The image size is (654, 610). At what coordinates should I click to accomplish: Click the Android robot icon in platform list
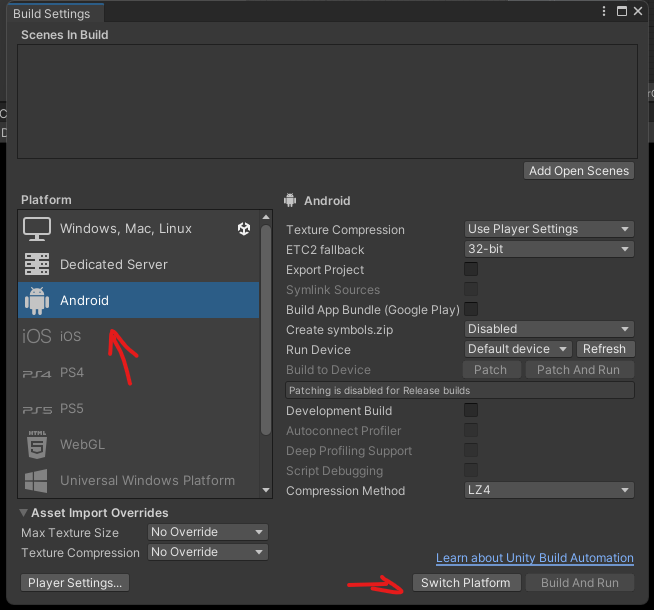37,300
